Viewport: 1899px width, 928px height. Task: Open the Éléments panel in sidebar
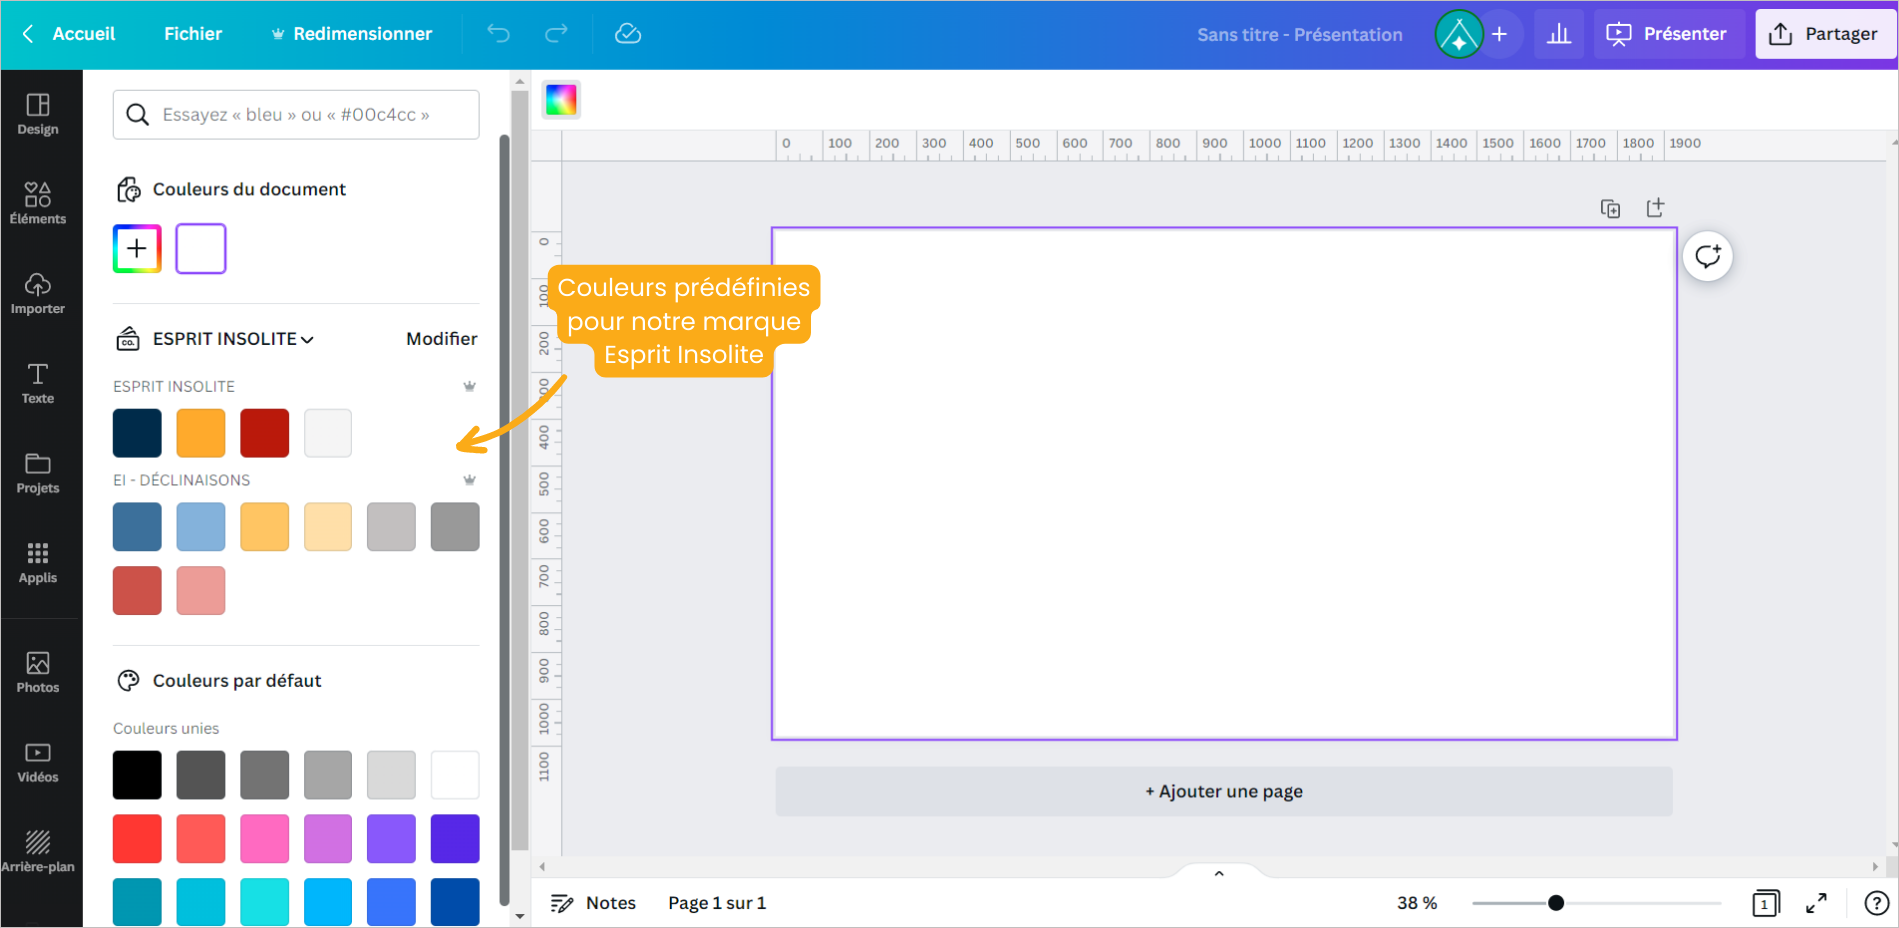click(x=38, y=203)
